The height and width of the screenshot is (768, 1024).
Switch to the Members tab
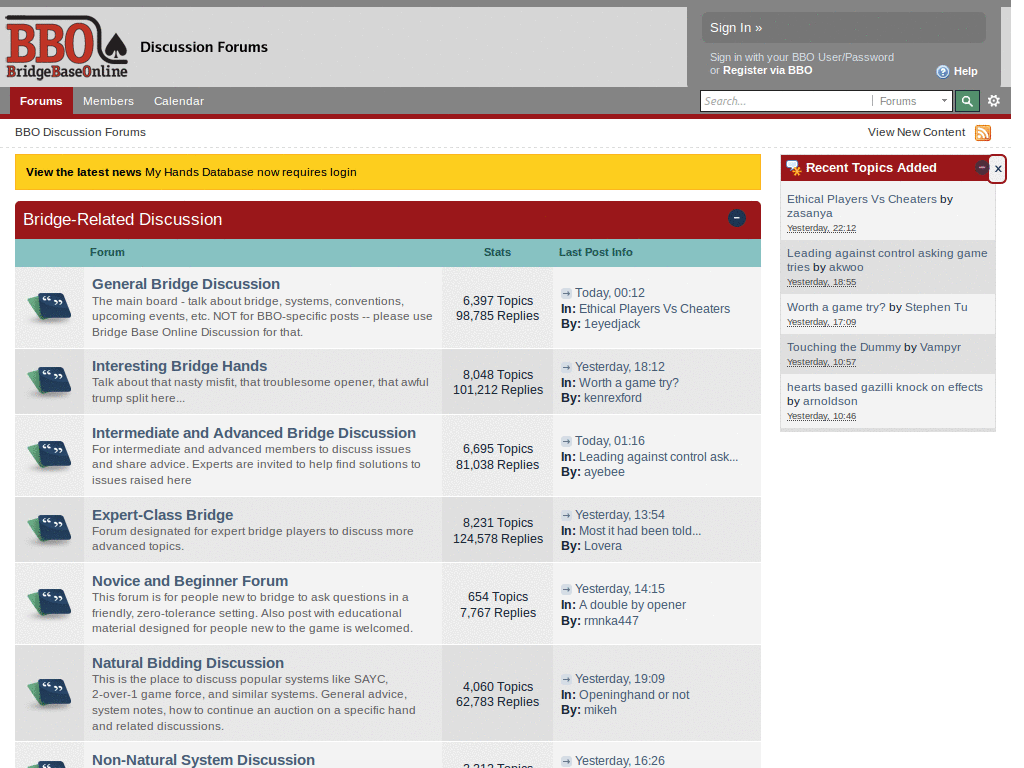(x=108, y=101)
